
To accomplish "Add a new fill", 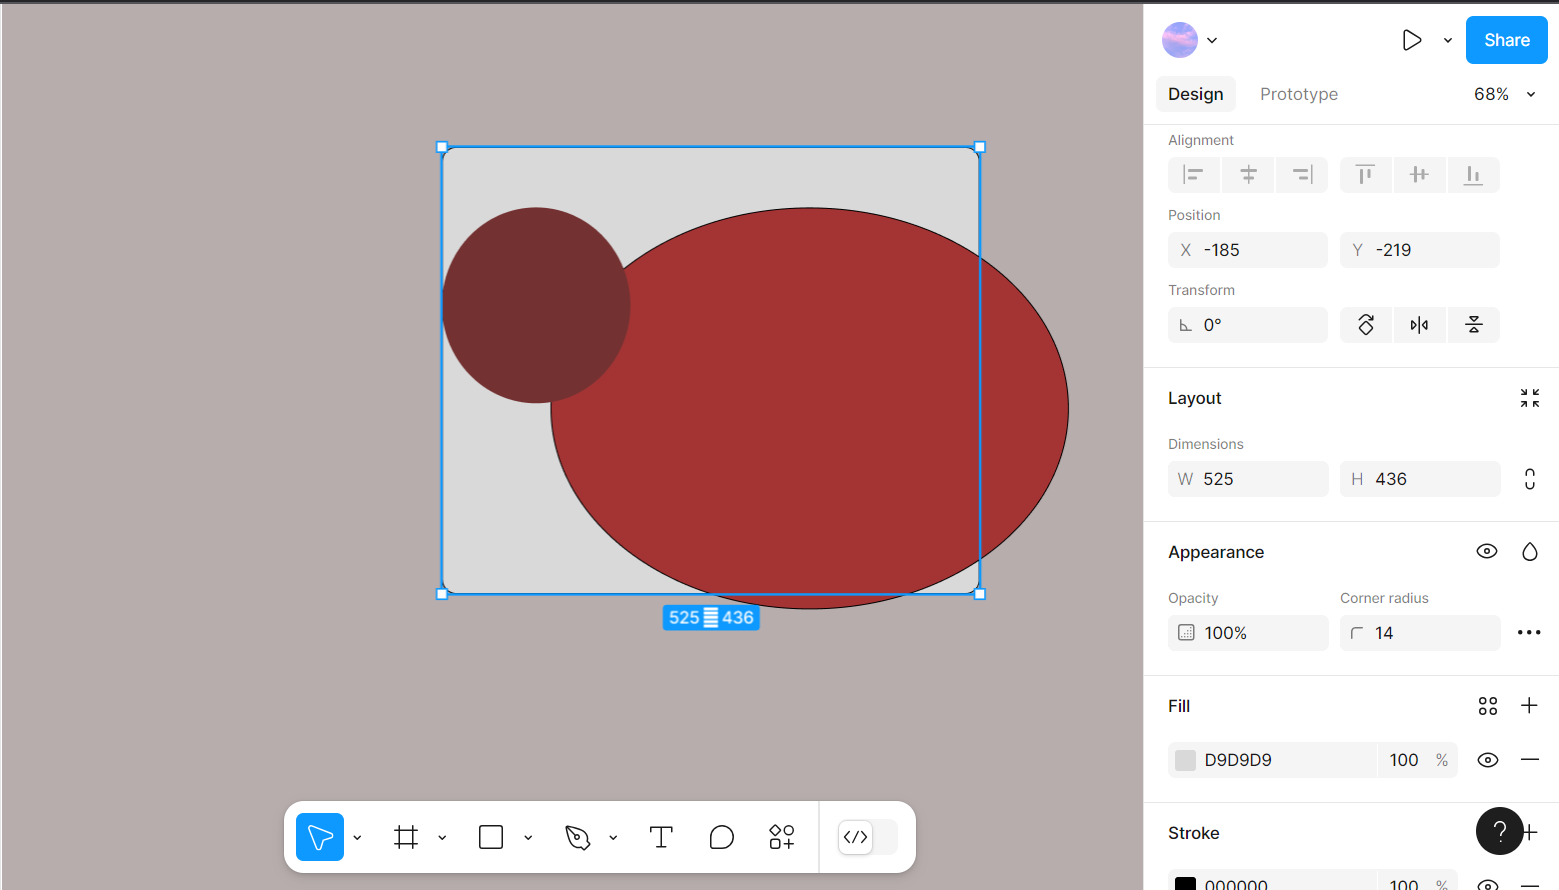I will (x=1529, y=706).
